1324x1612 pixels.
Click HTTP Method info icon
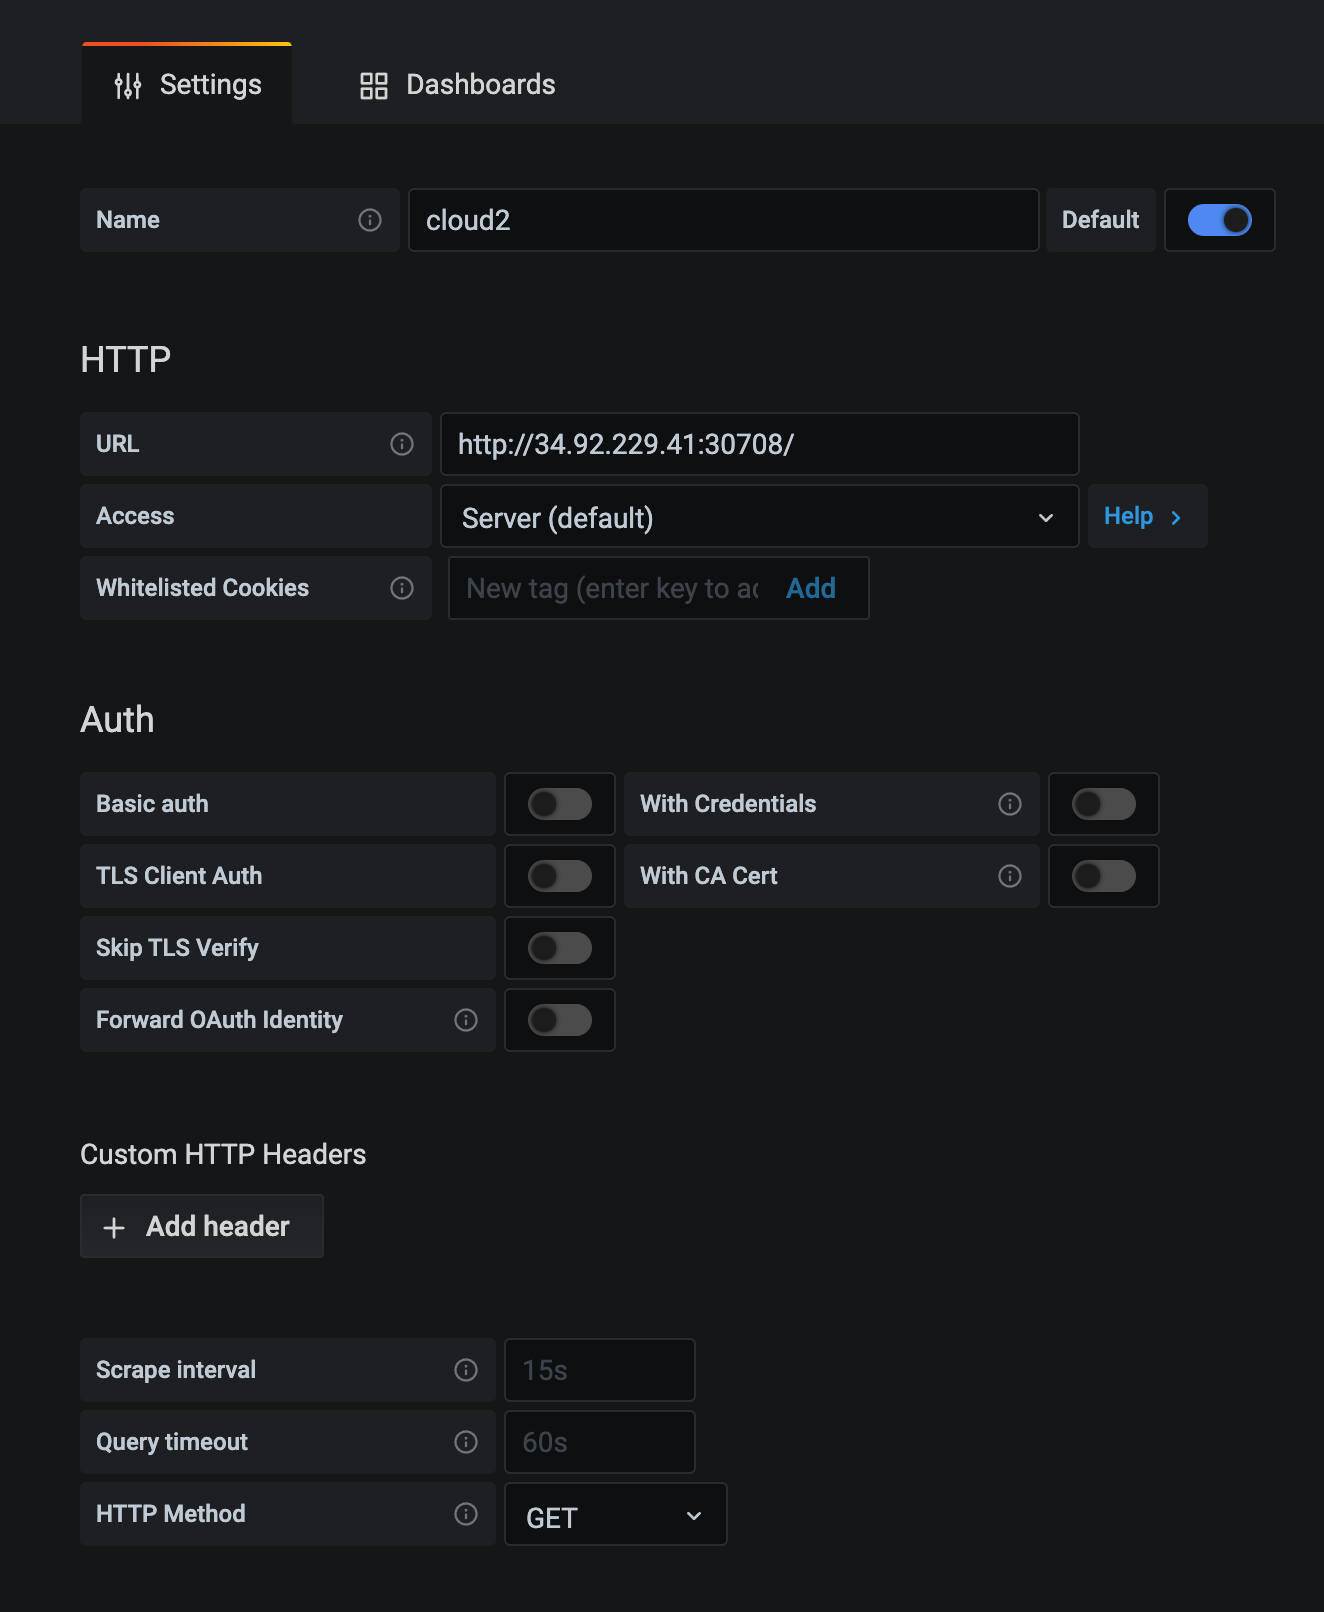[x=466, y=1514]
